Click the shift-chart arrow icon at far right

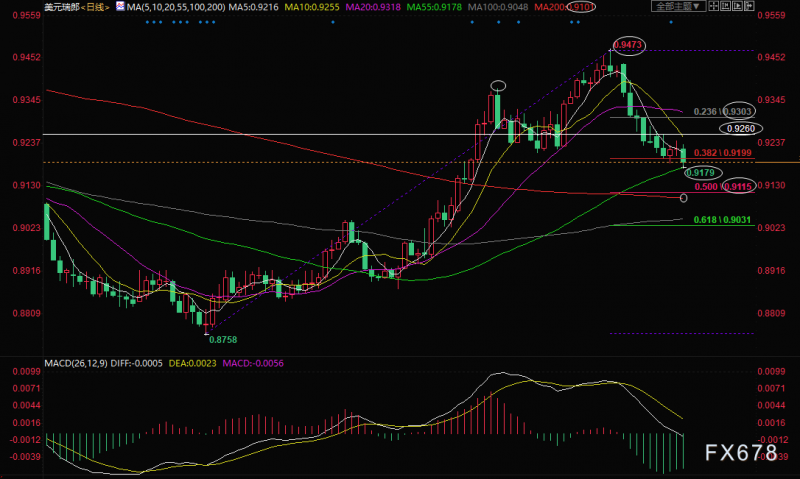tap(749, 6)
